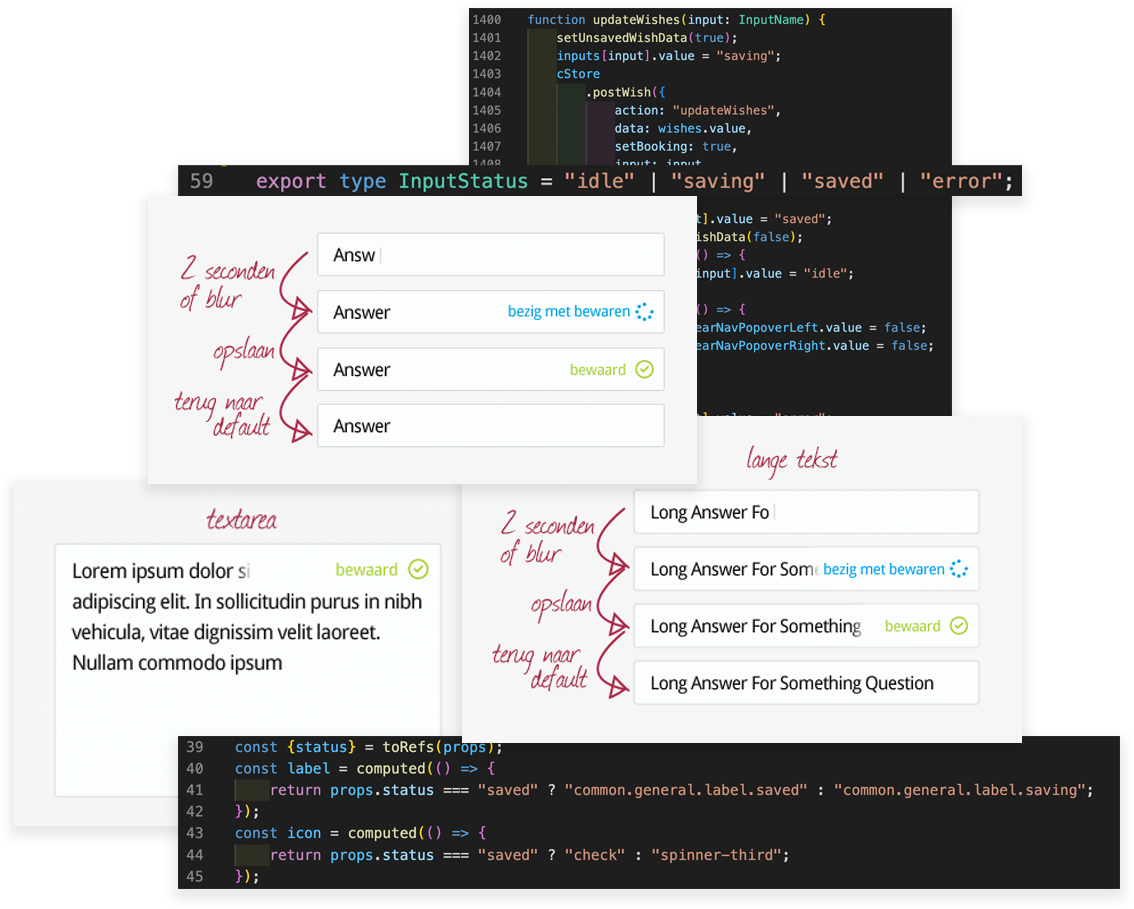Image resolution: width=1134 pixels, height=909 pixels.
Task: Click 'earNavPopoverRight.value = false;' code line
Action: coord(815,346)
